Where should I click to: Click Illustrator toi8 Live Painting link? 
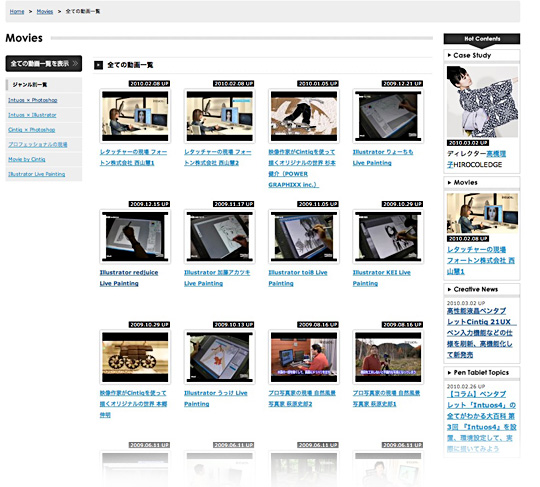pos(298,278)
